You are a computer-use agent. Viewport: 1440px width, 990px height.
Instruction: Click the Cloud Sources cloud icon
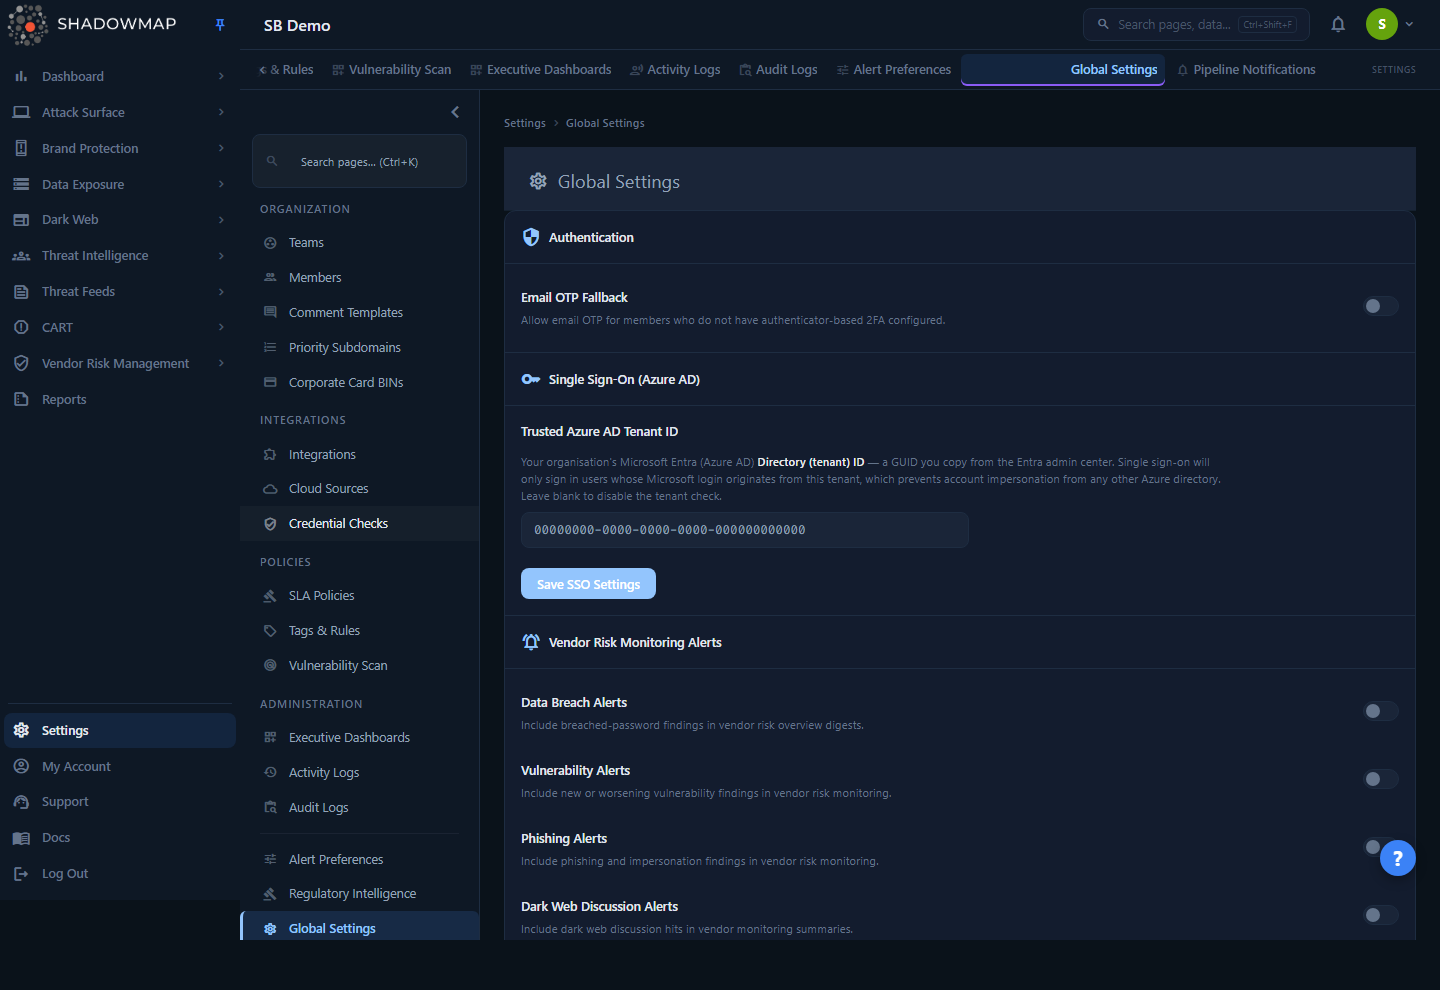click(270, 489)
